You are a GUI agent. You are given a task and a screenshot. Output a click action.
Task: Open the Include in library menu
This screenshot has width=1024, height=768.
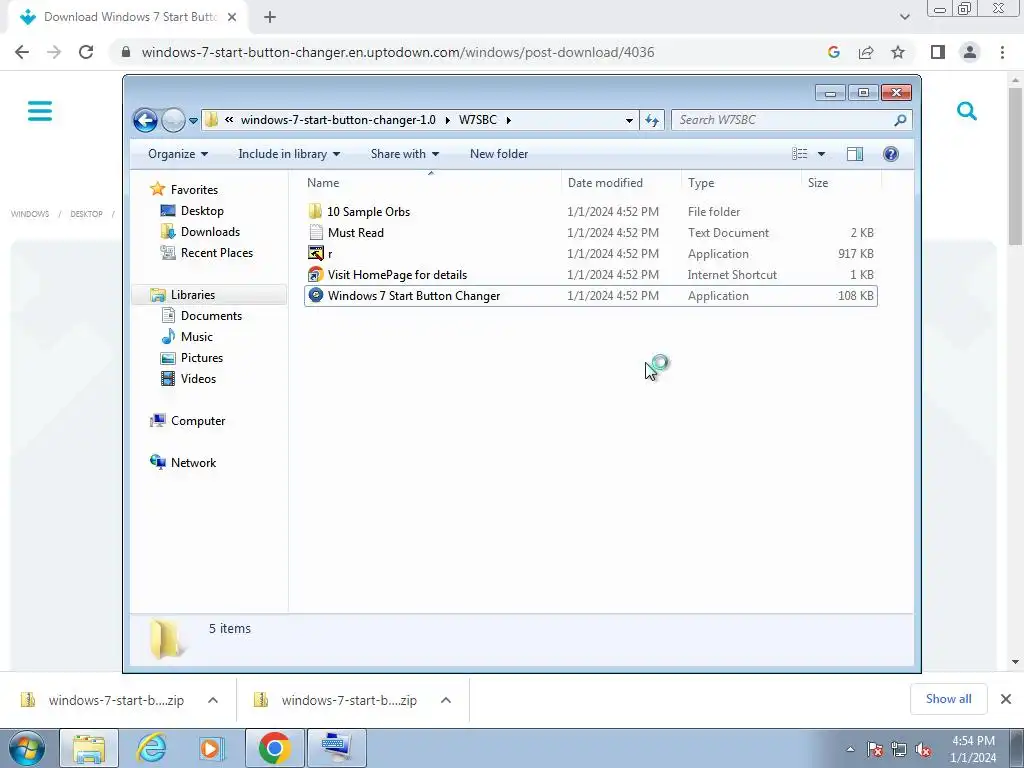[x=289, y=154]
